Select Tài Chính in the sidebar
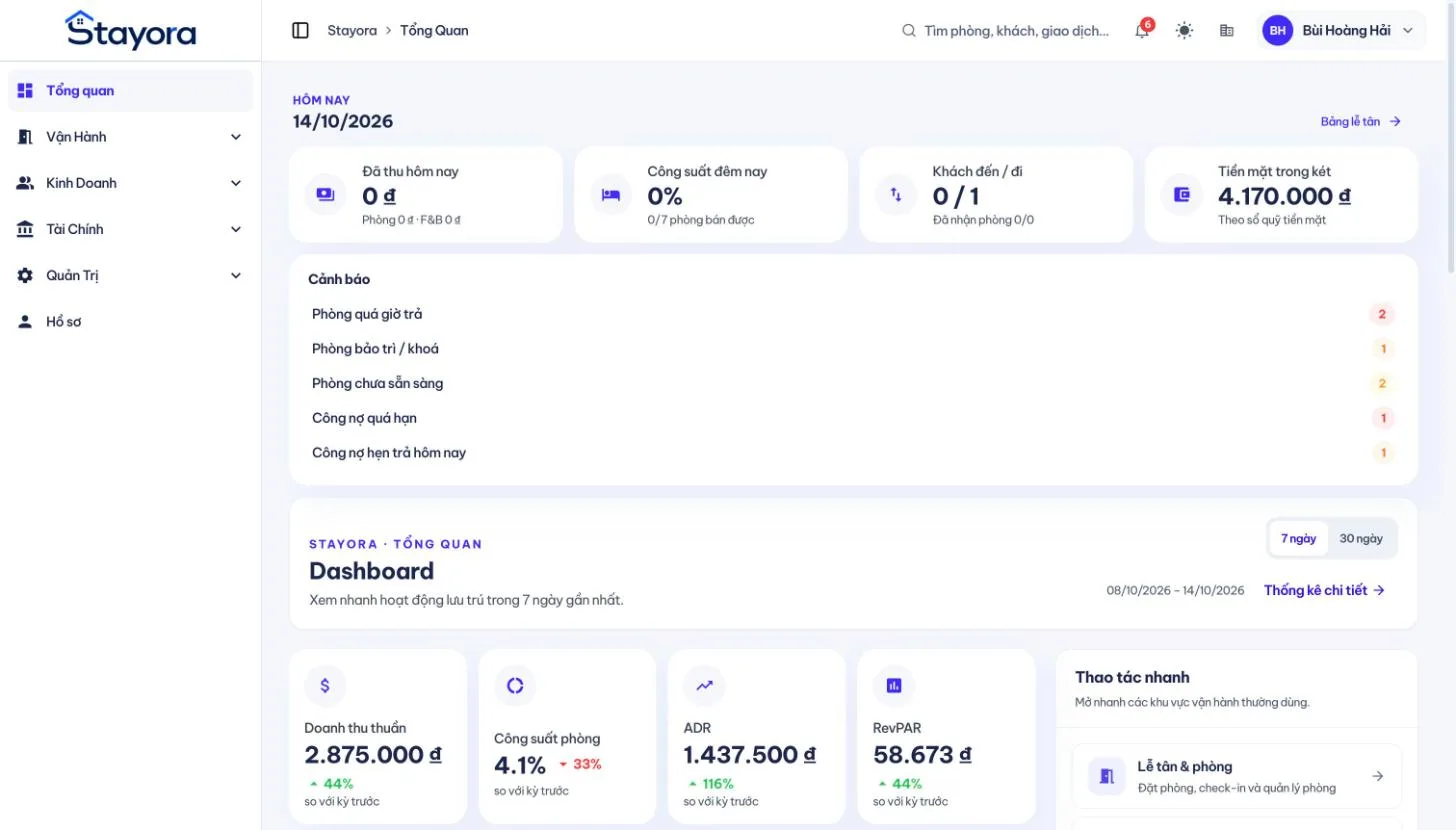 tap(130, 229)
